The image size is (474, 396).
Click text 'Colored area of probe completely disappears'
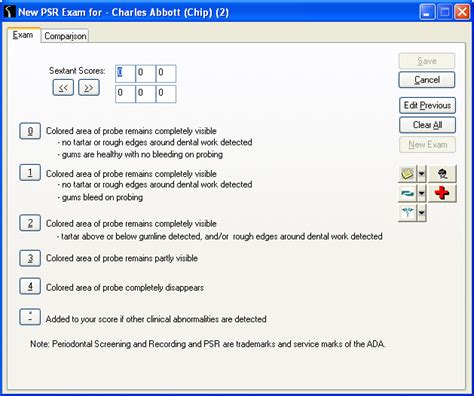pyautogui.click(x=125, y=288)
